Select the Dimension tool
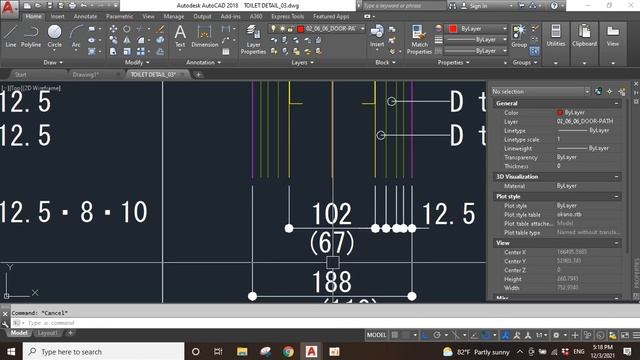640x360 pixels. [204, 36]
